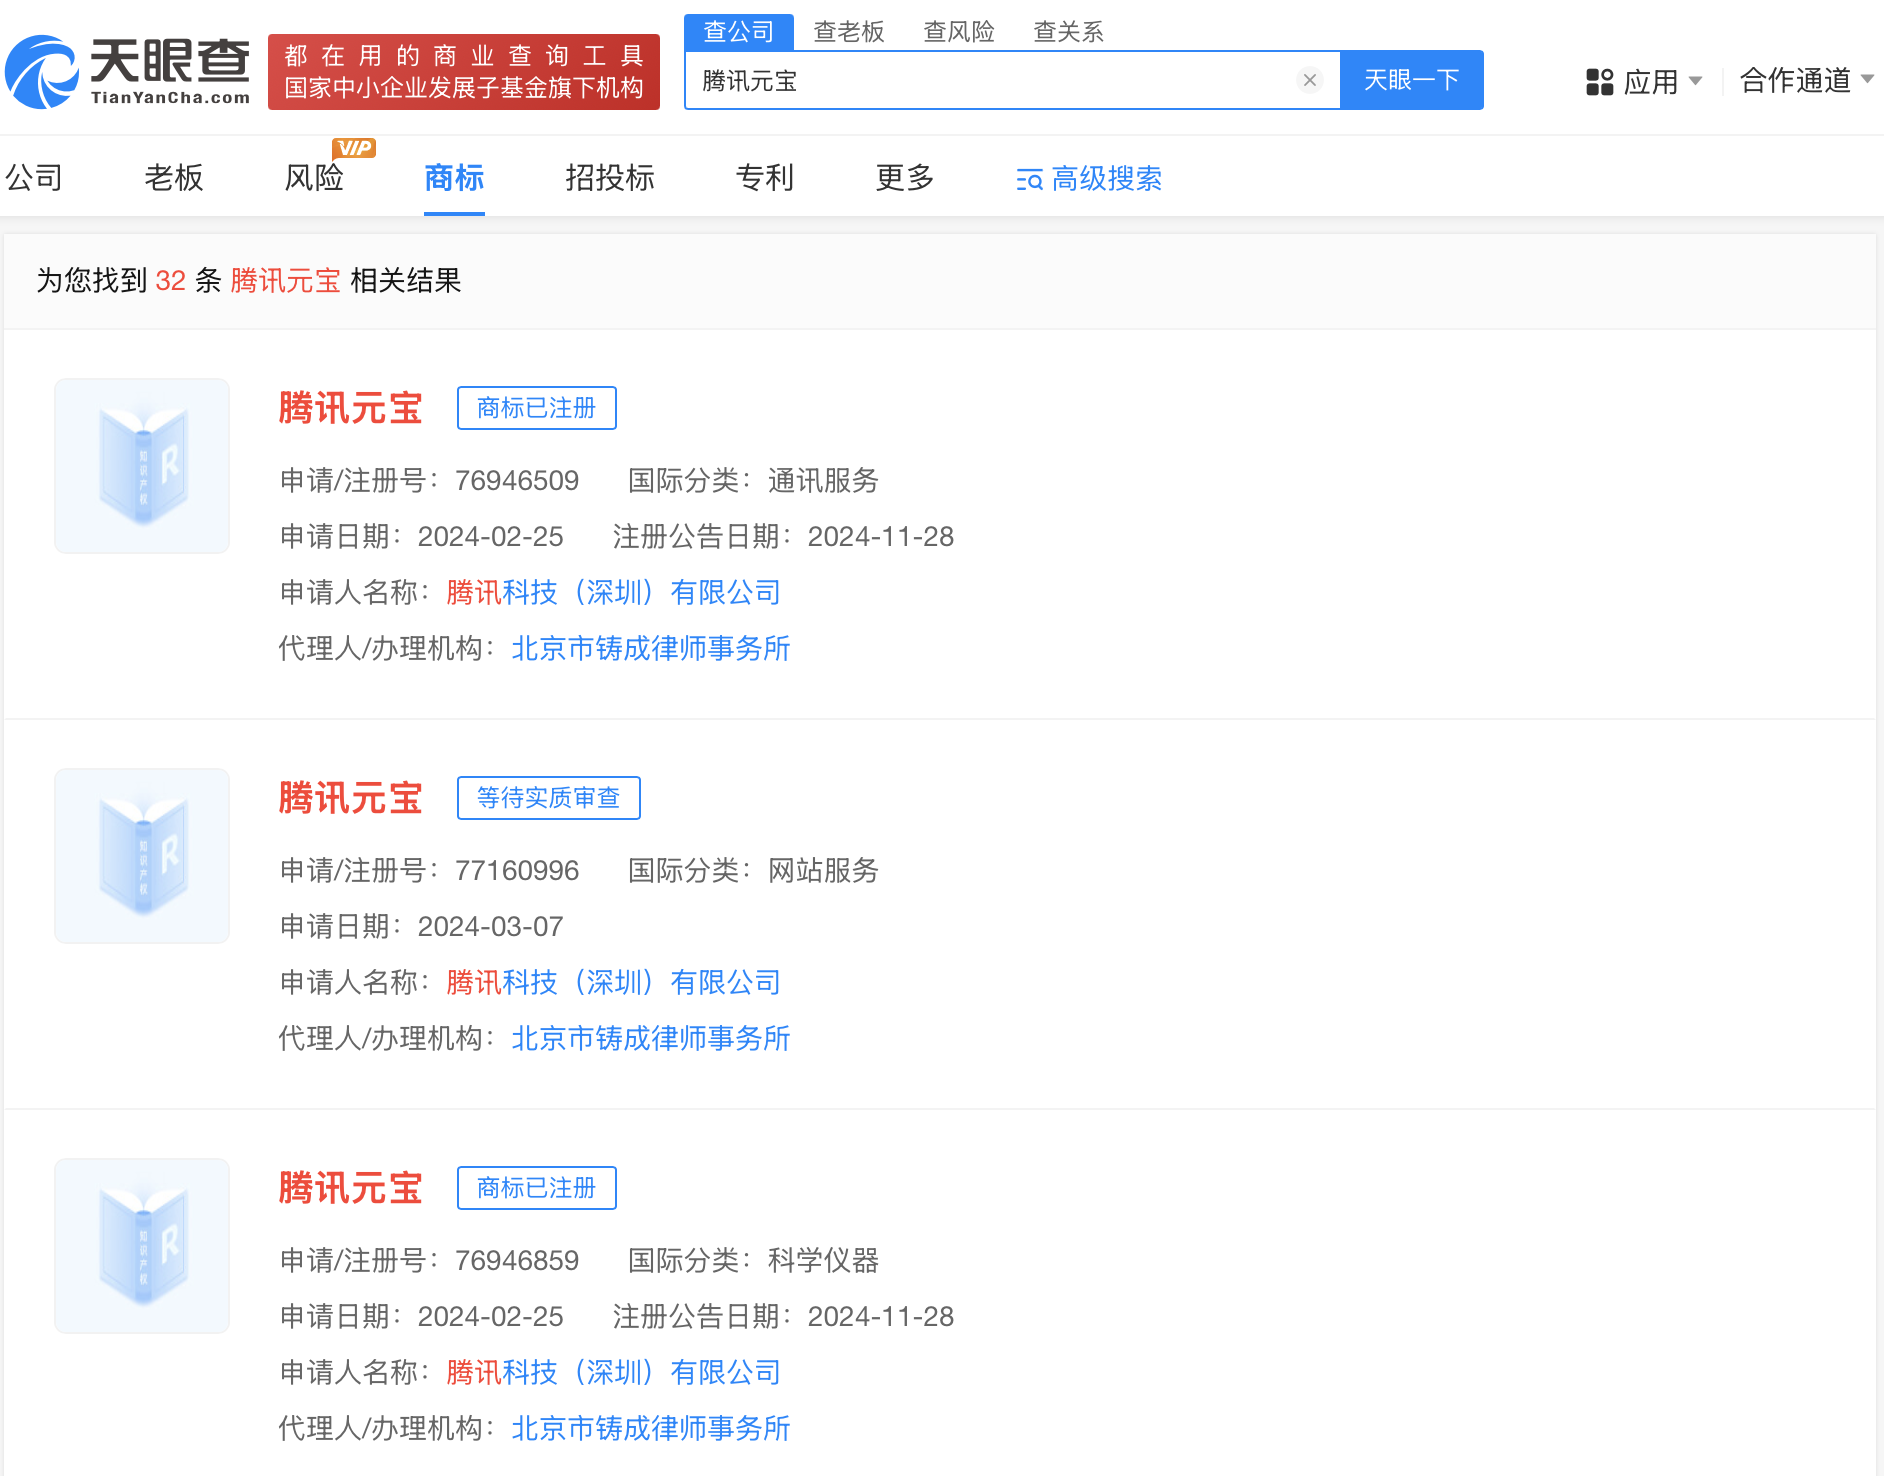This screenshot has width=1884, height=1476.
Task: Open applicant 腾讯科技 link in 通讯服务 result
Action: coord(614,593)
